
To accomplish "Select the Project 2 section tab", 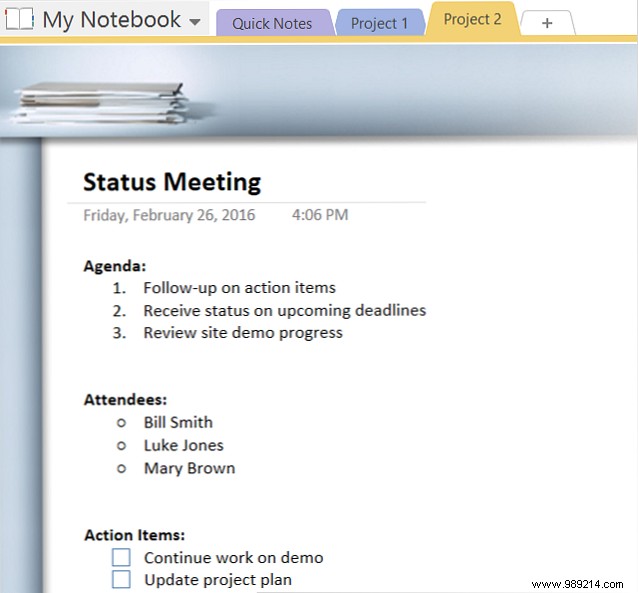I will tap(472, 19).
